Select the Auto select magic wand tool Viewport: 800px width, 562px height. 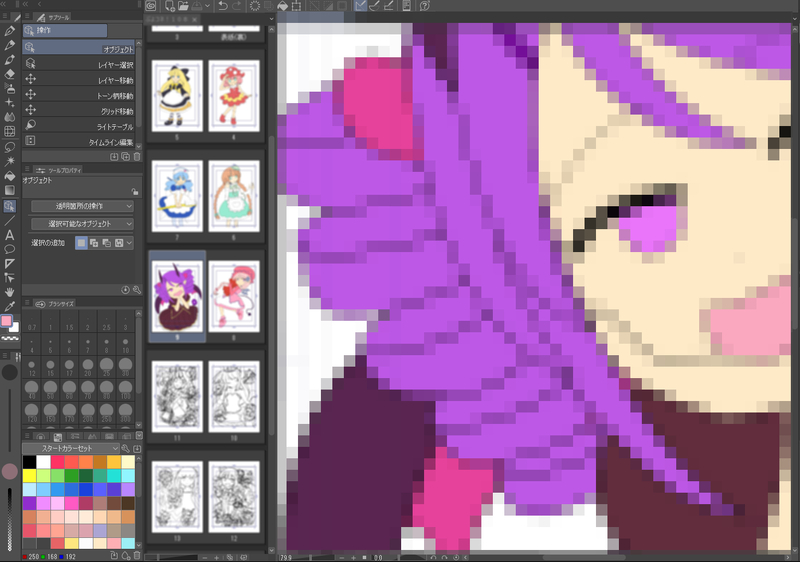pyautogui.click(x=10, y=162)
